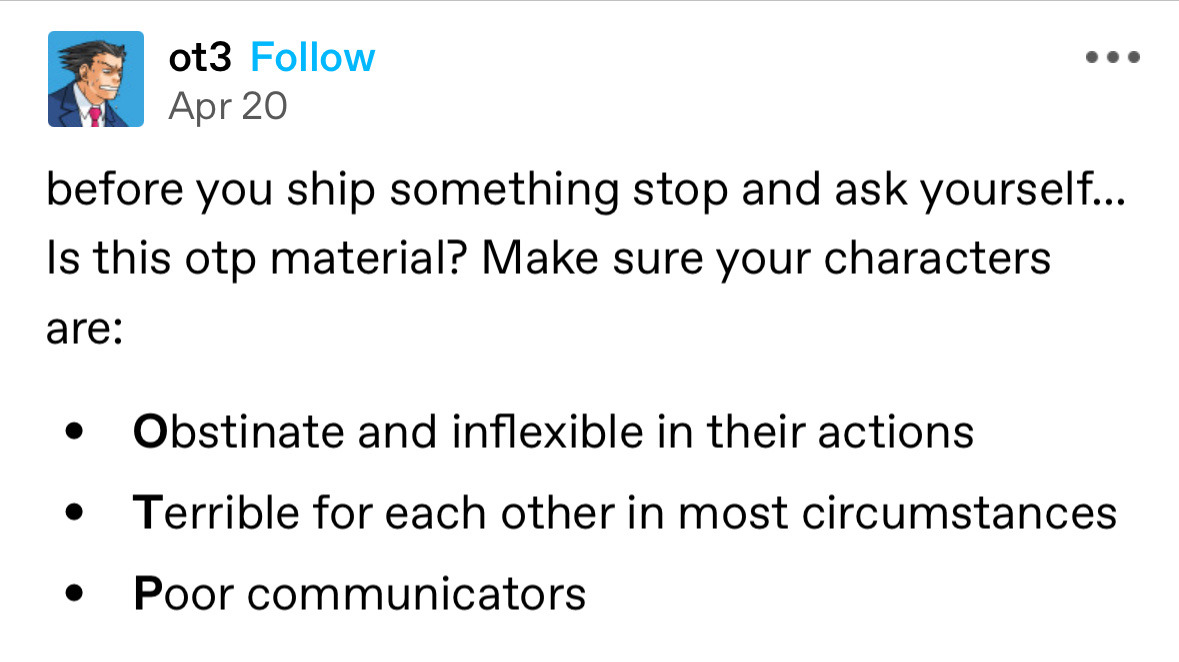Click the bullet dot before Poor

(x=73, y=595)
